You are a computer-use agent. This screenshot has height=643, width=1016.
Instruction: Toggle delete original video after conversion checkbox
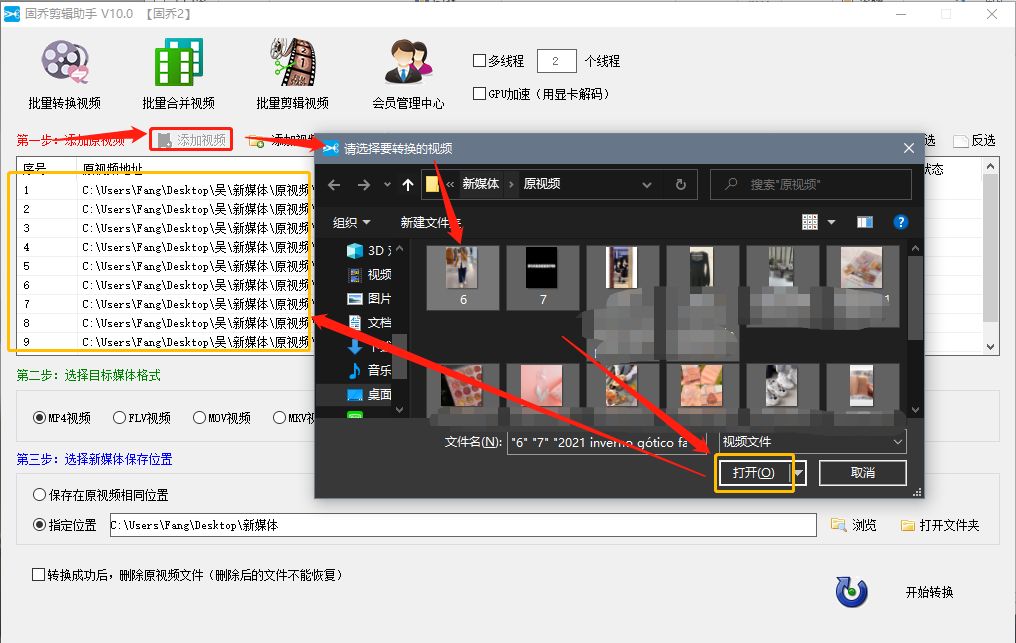(38, 575)
